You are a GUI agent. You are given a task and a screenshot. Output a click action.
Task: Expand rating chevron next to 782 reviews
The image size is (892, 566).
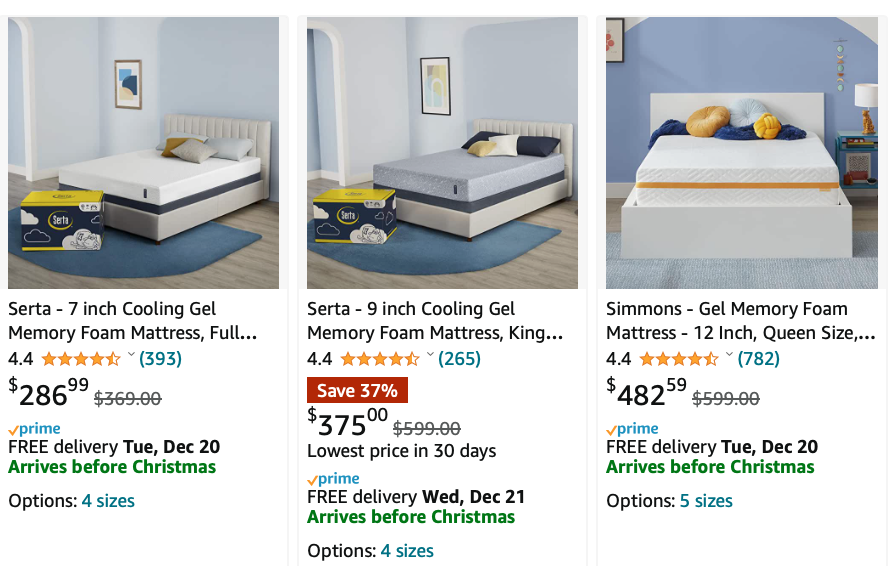point(729,354)
